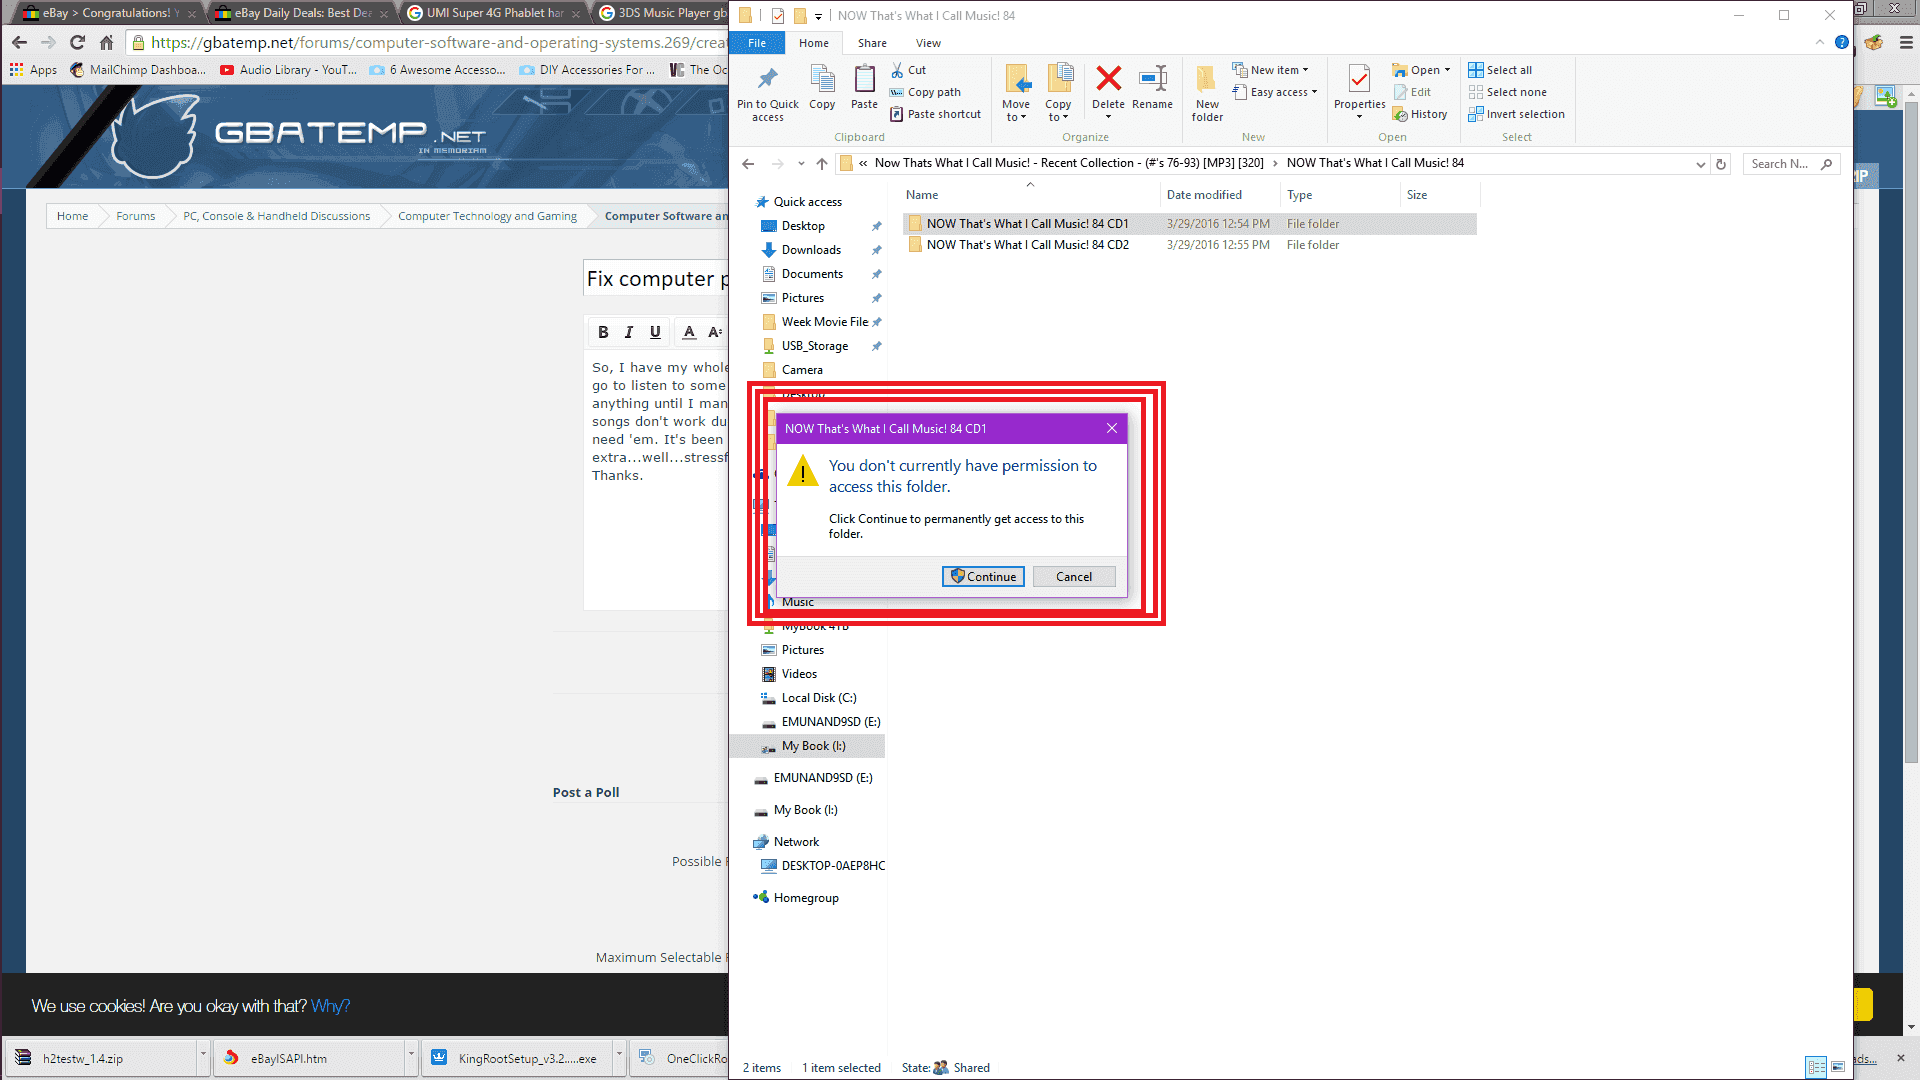The width and height of the screenshot is (1920, 1080).
Task: Select Videos in navigation pane
Action: coord(799,674)
